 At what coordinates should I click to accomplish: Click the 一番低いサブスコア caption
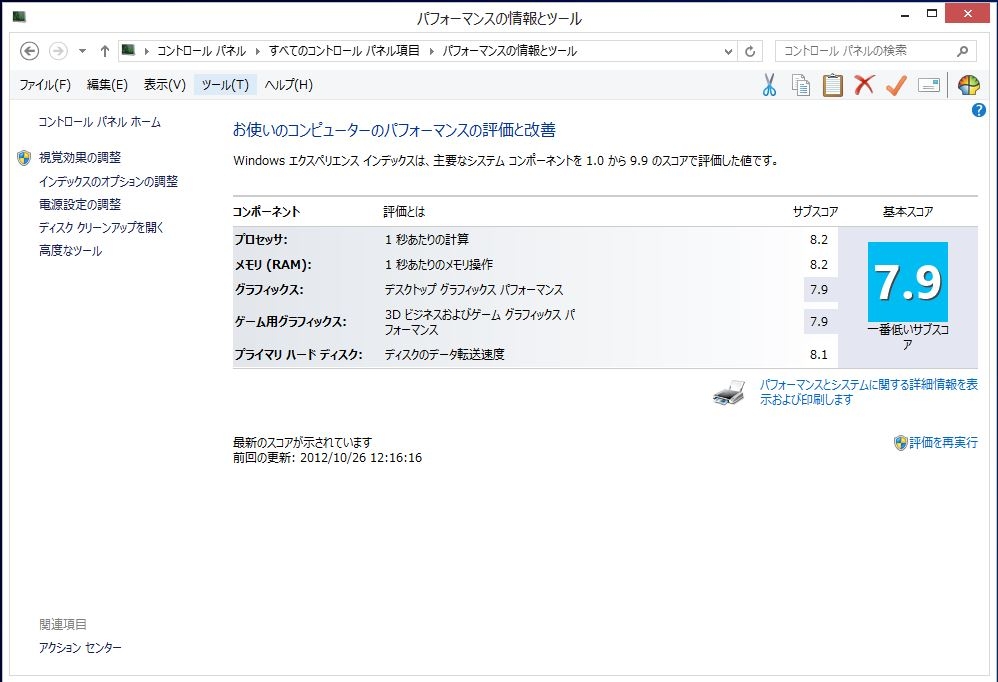click(908, 337)
